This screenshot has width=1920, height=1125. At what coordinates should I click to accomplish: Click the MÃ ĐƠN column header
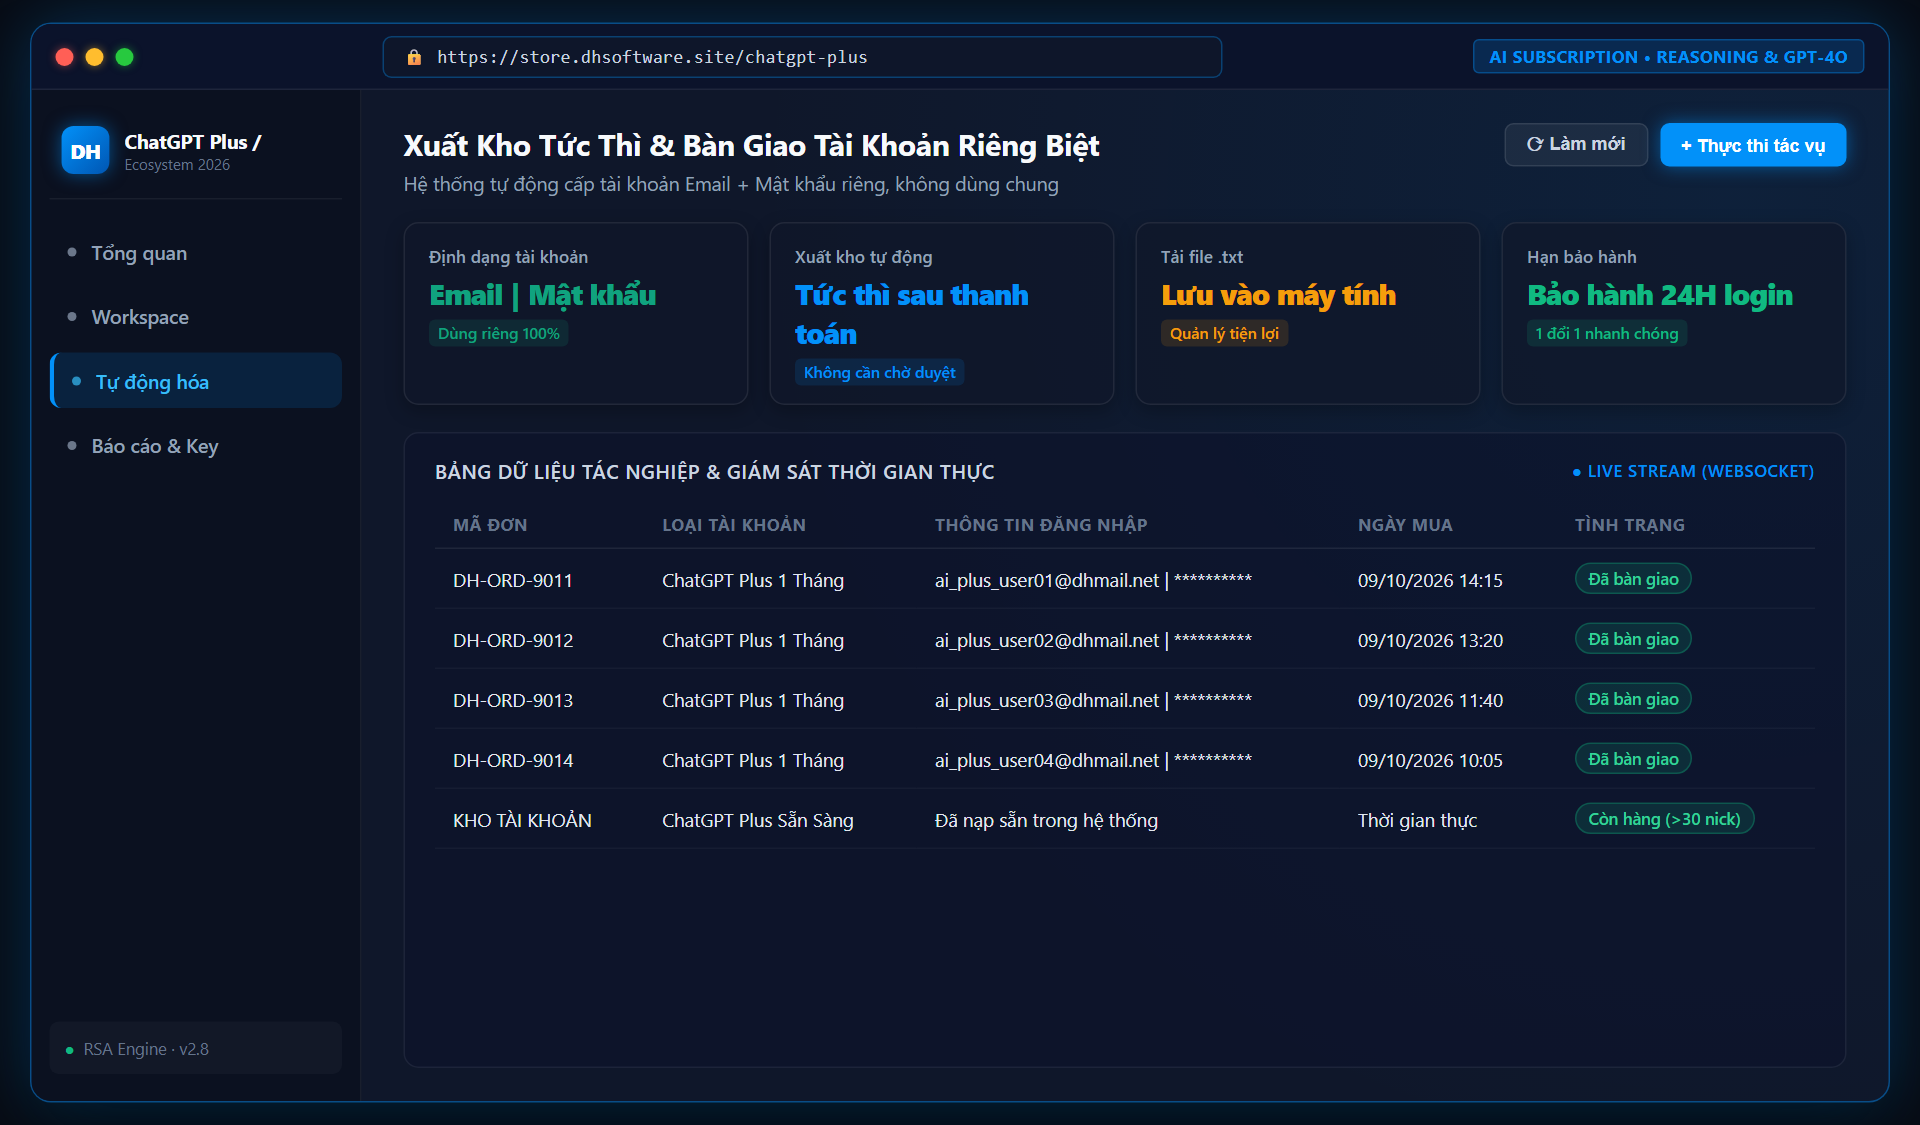(490, 525)
